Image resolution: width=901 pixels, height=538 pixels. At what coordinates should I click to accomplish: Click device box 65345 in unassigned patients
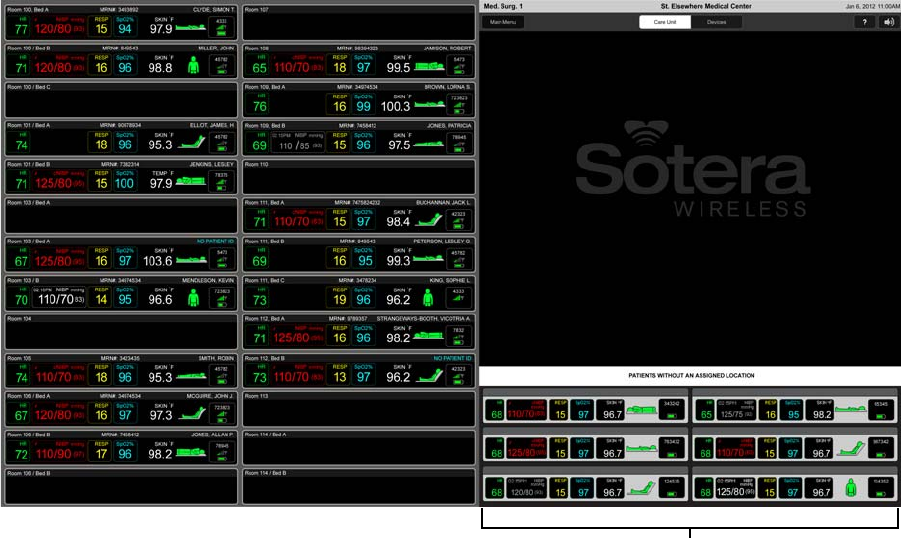[x=880, y=410]
